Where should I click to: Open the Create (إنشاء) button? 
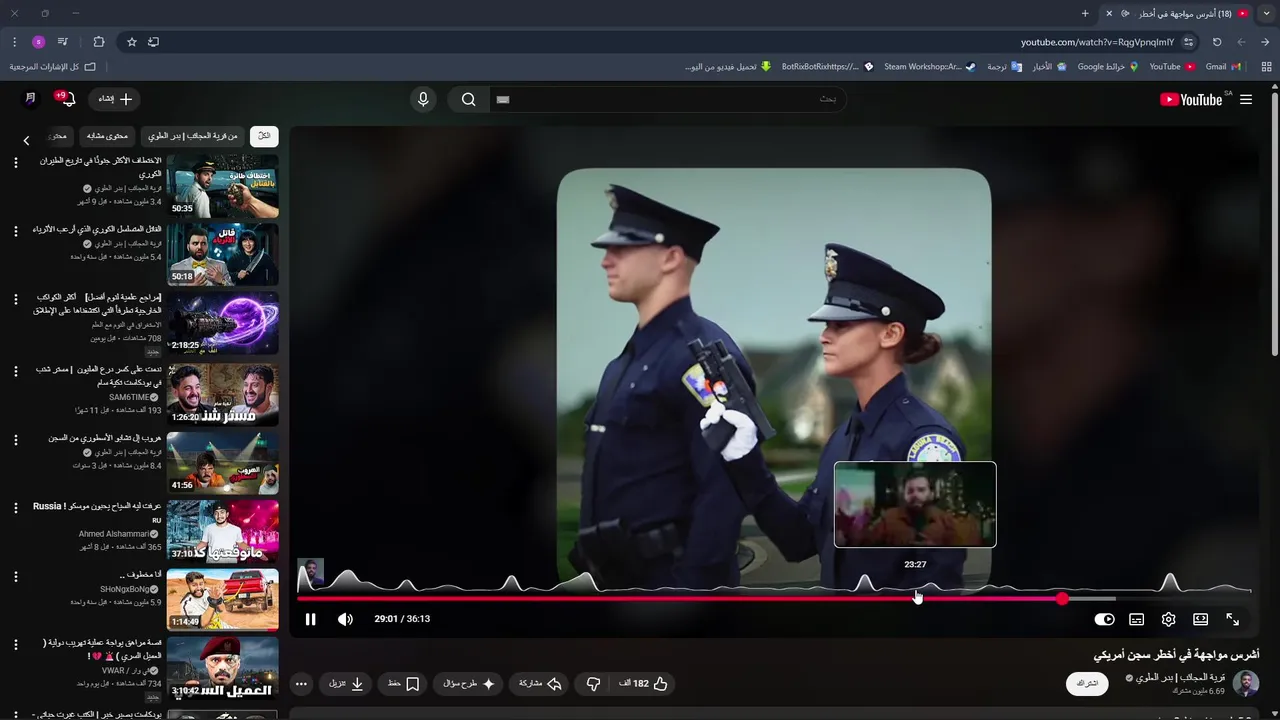115,99
